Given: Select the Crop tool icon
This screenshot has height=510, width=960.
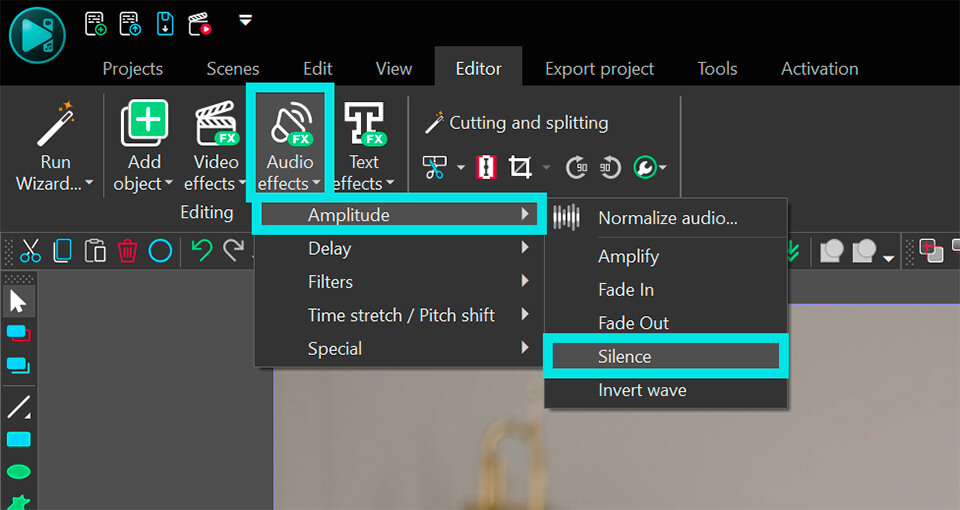Looking at the screenshot, I should 520,167.
